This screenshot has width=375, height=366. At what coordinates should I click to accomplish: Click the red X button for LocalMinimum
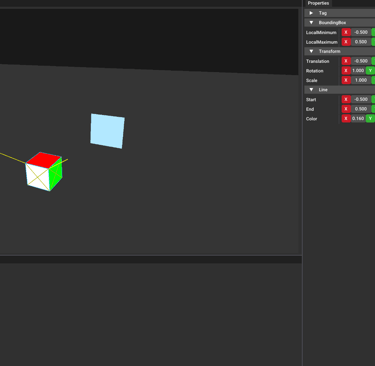(x=346, y=32)
